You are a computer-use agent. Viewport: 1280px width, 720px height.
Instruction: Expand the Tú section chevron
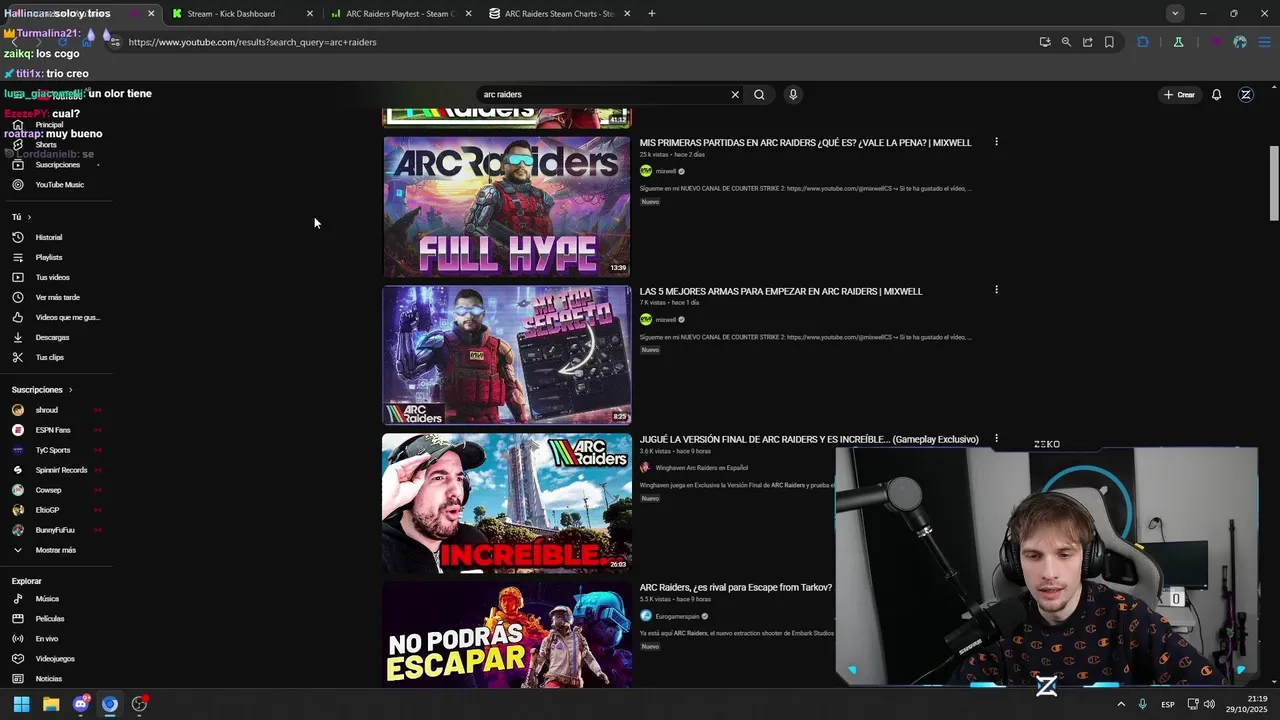(x=29, y=217)
